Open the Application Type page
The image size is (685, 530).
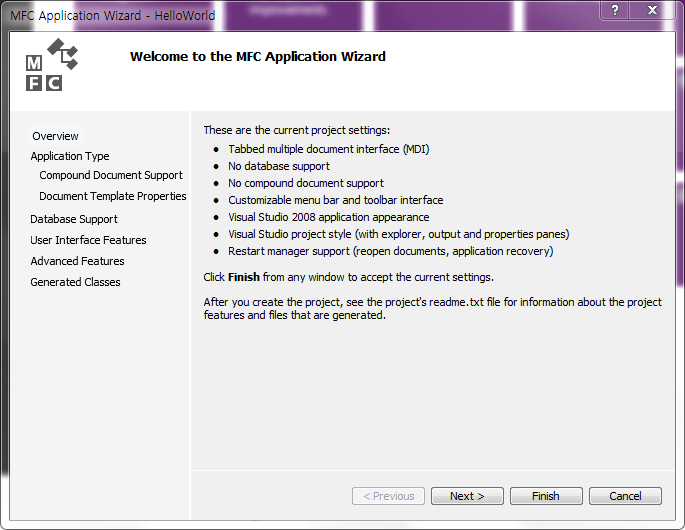point(70,156)
